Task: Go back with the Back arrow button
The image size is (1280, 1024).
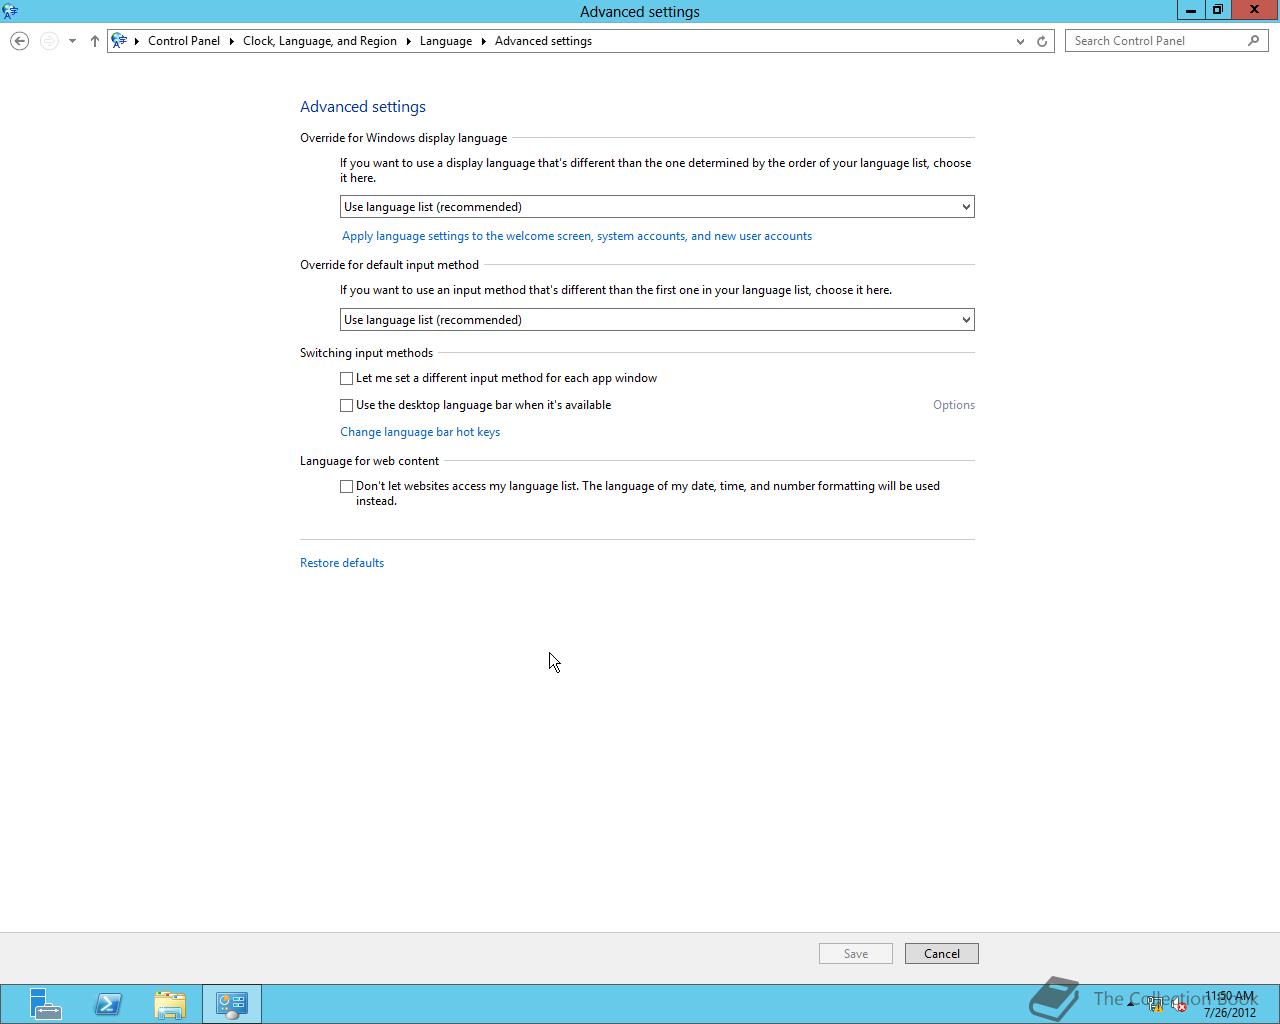Action: click(19, 41)
